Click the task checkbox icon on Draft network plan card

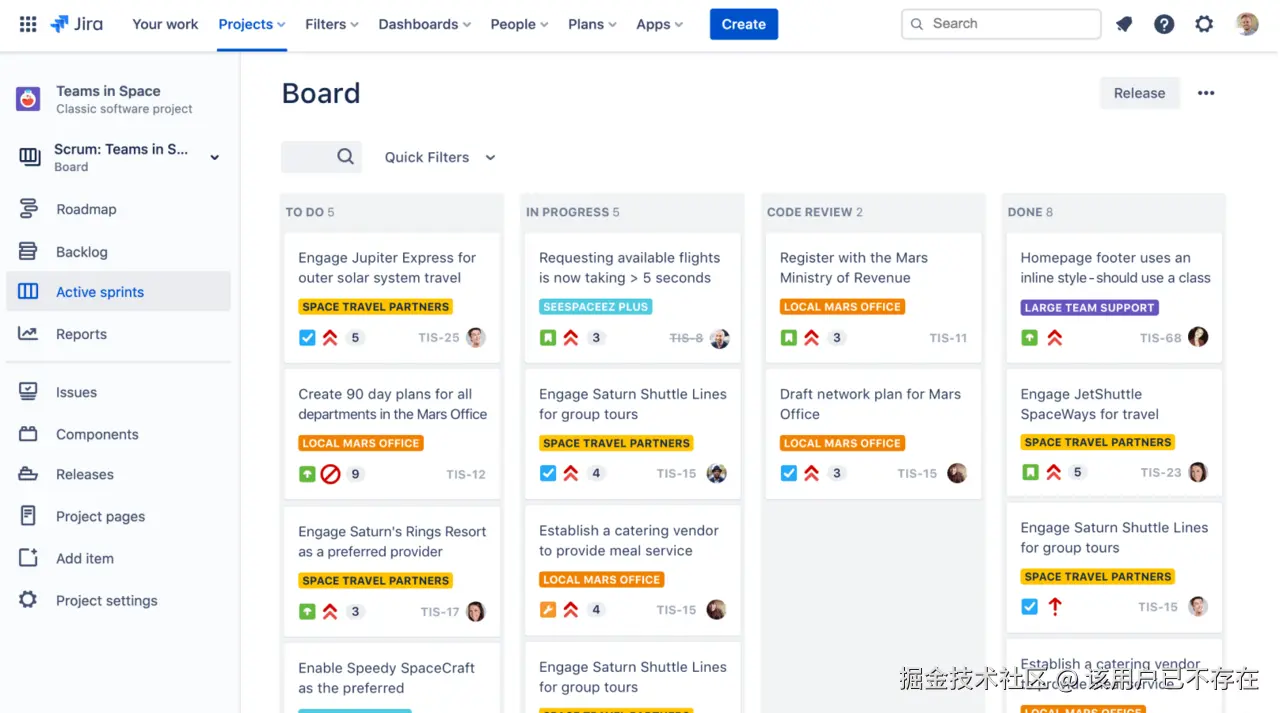tap(789, 473)
